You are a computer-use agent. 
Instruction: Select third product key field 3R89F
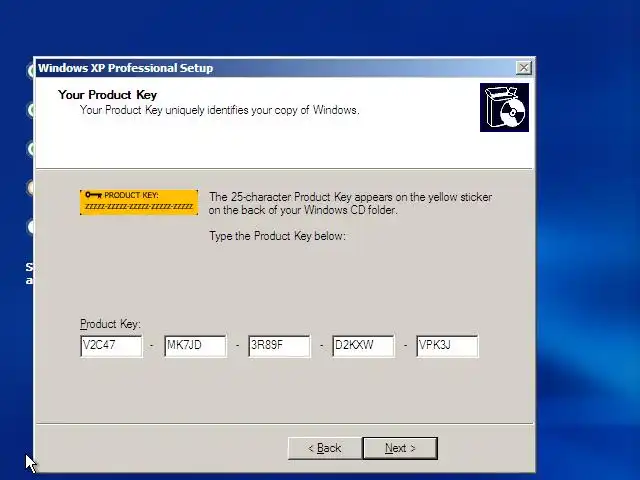coord(280,346)
